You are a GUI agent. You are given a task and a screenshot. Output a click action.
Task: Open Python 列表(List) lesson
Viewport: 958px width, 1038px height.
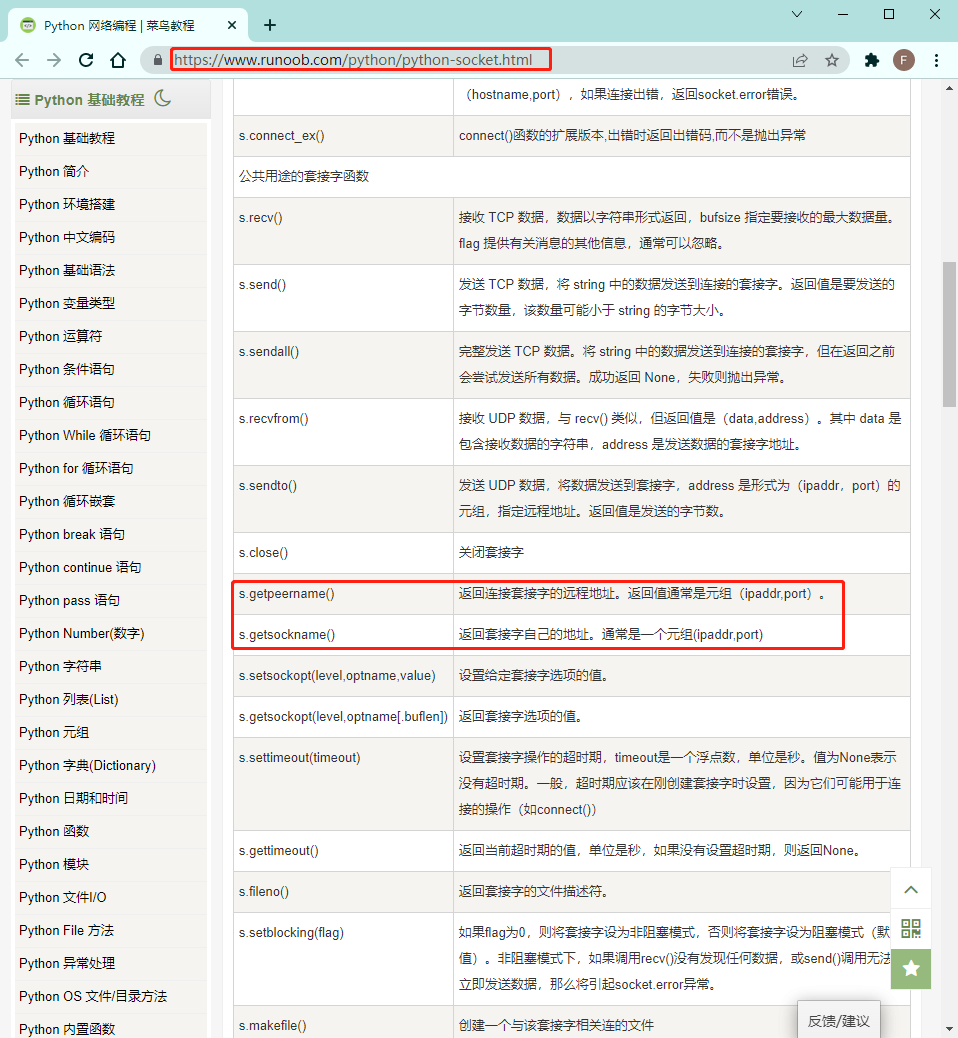point(69,700)
